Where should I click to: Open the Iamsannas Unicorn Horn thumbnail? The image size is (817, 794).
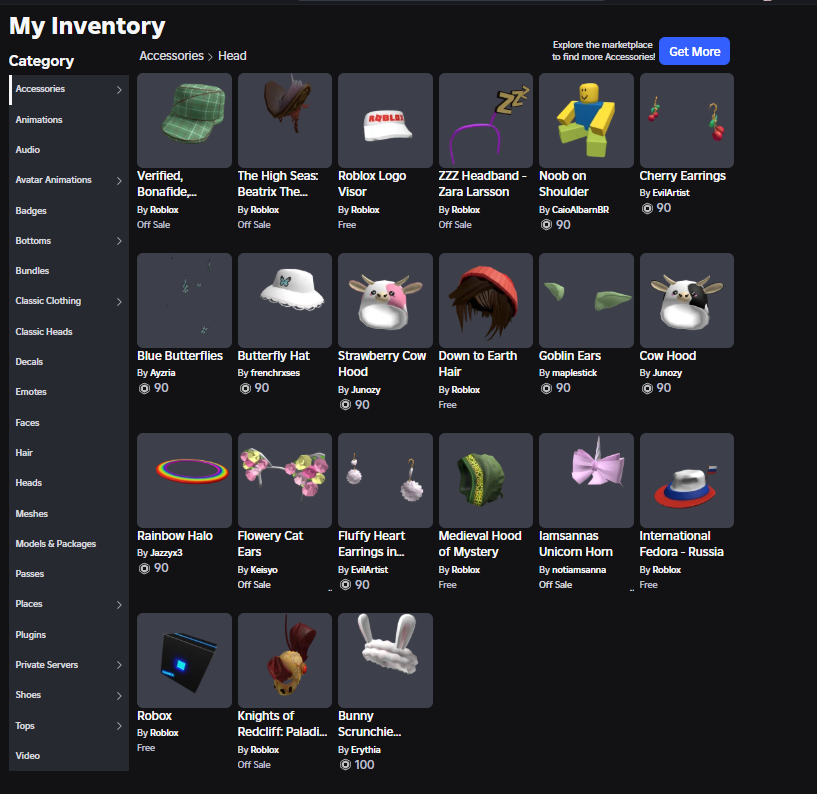click(586, 480)
